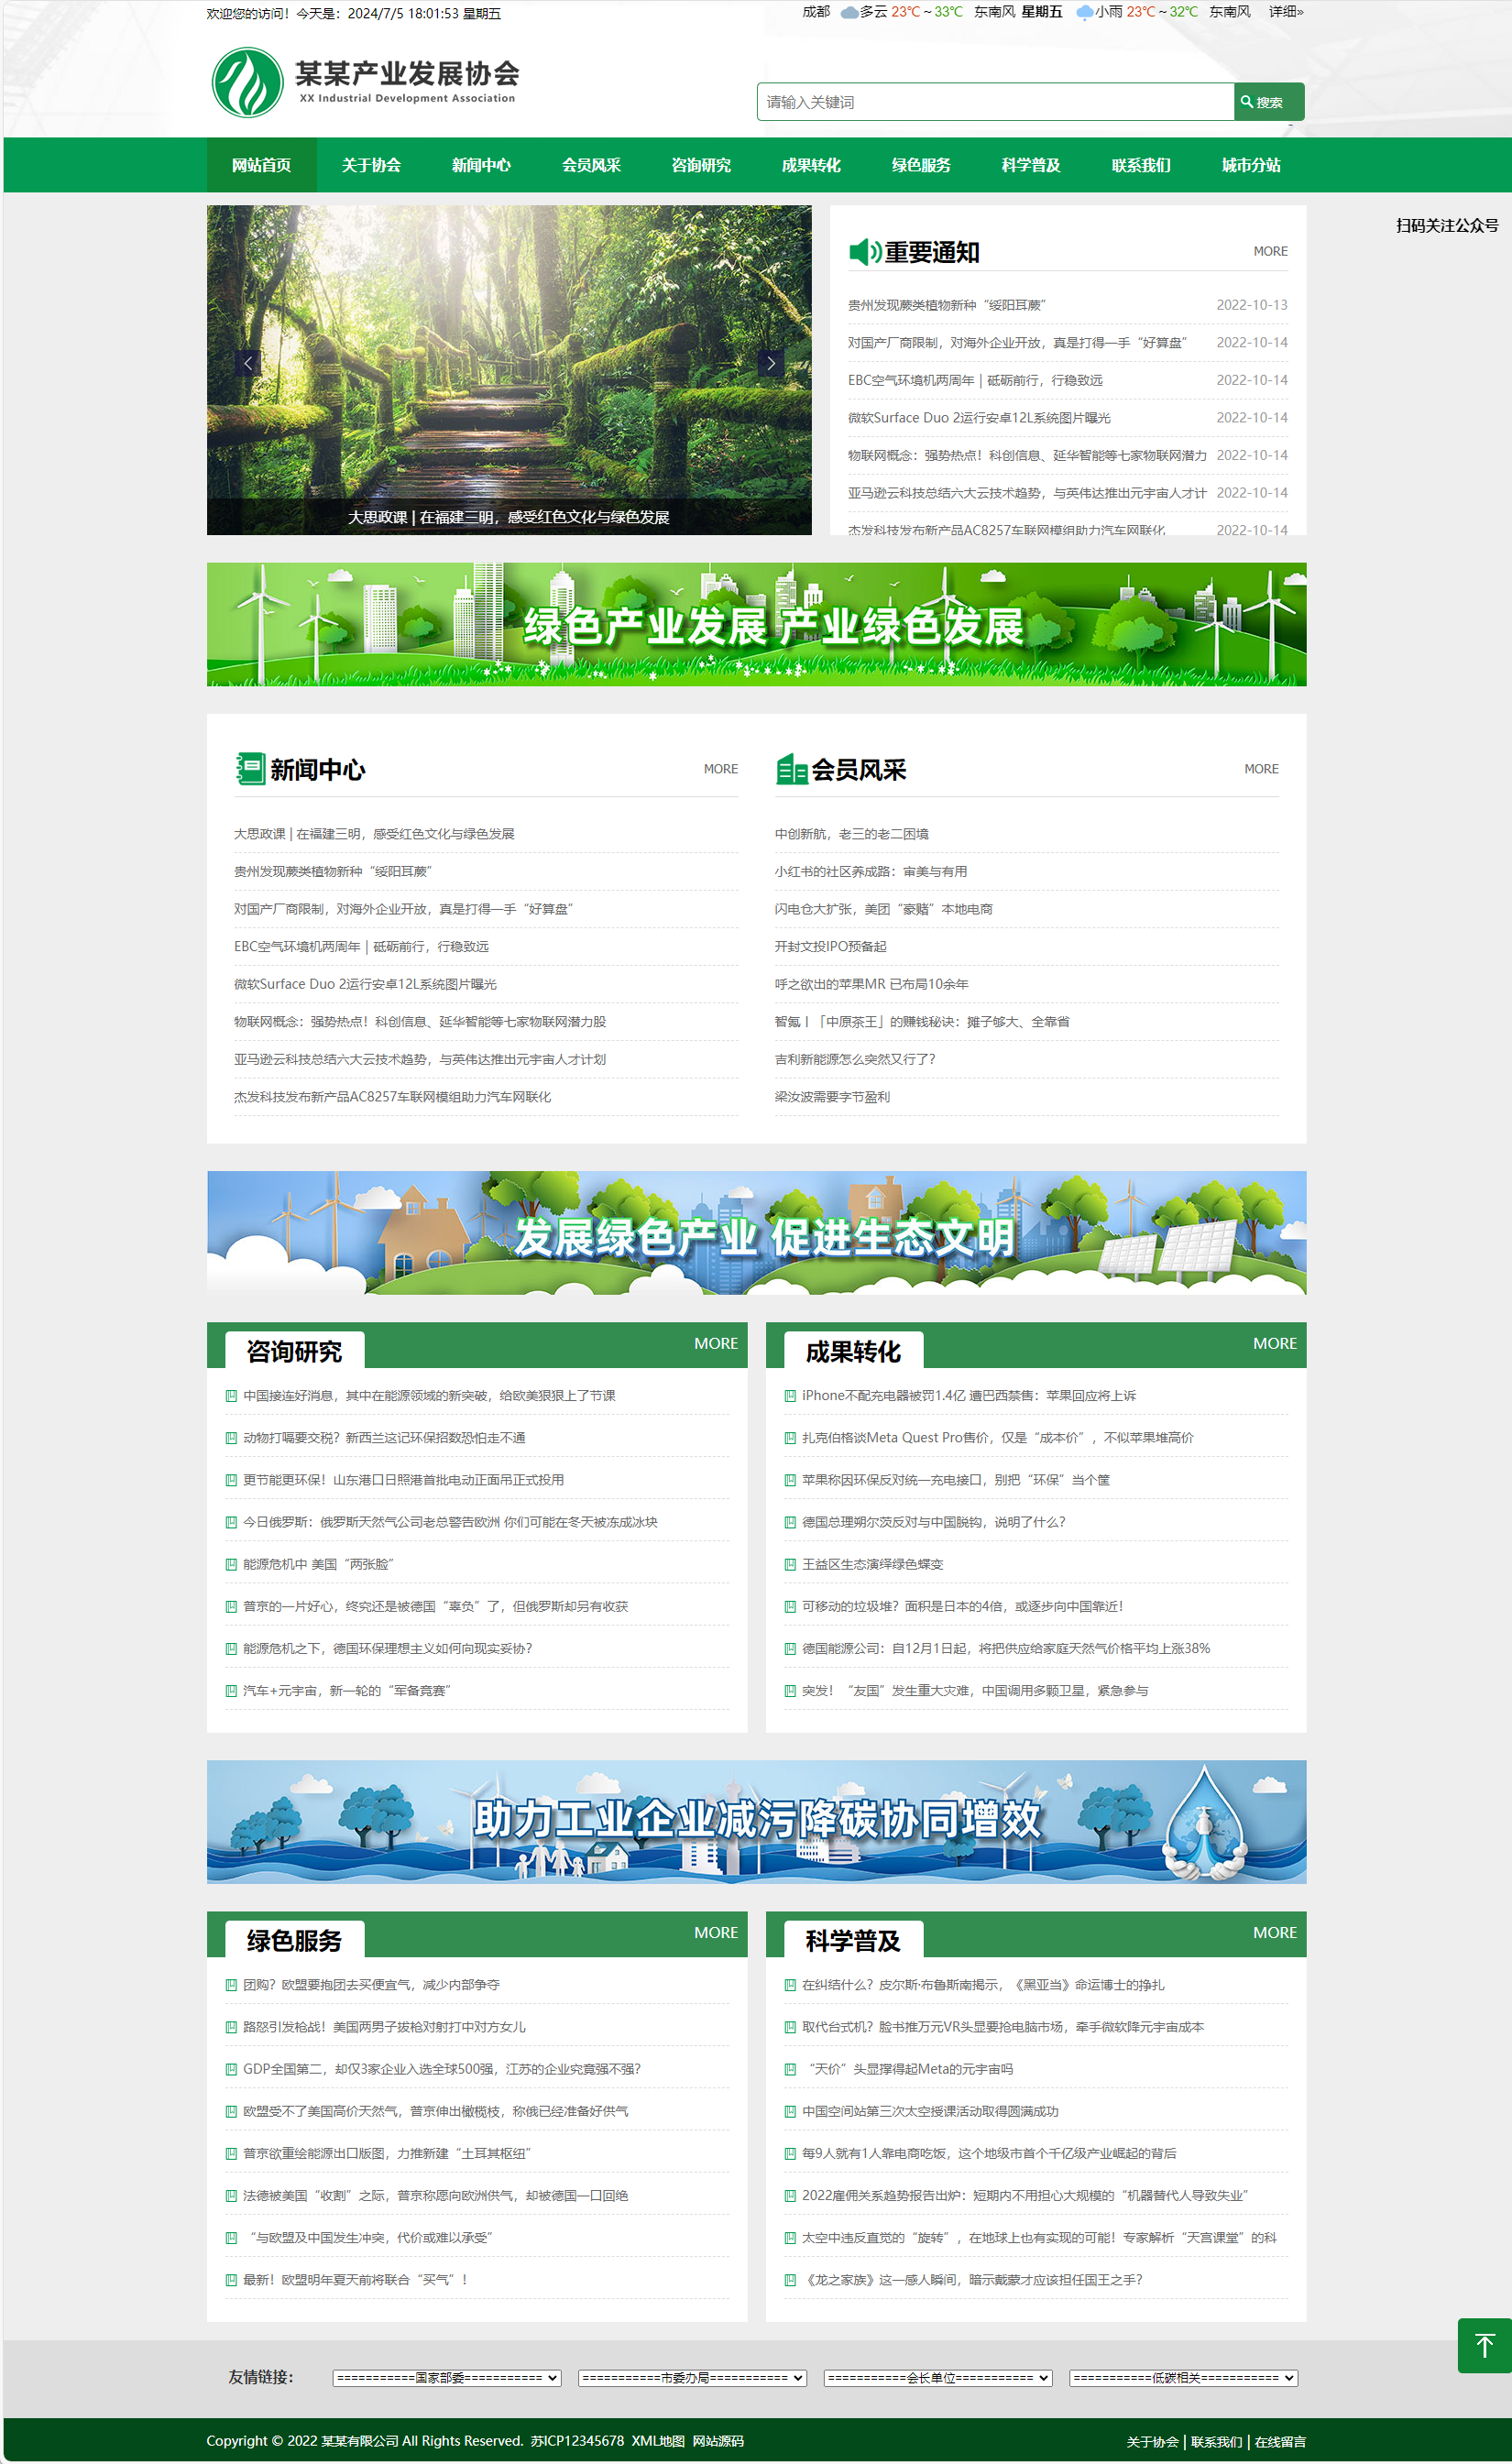
Task: Click the back-to-top arrow button
Action: (1484, 2345)
